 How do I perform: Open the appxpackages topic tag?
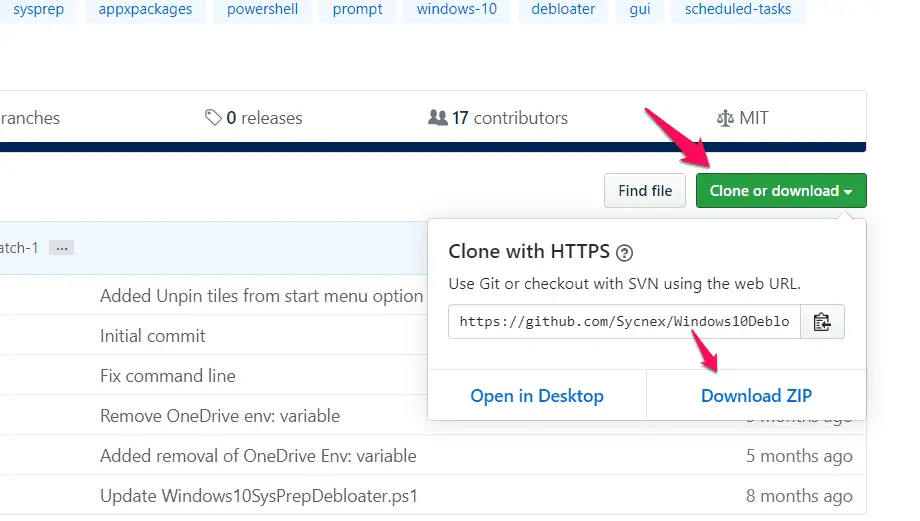click(146, 9)
